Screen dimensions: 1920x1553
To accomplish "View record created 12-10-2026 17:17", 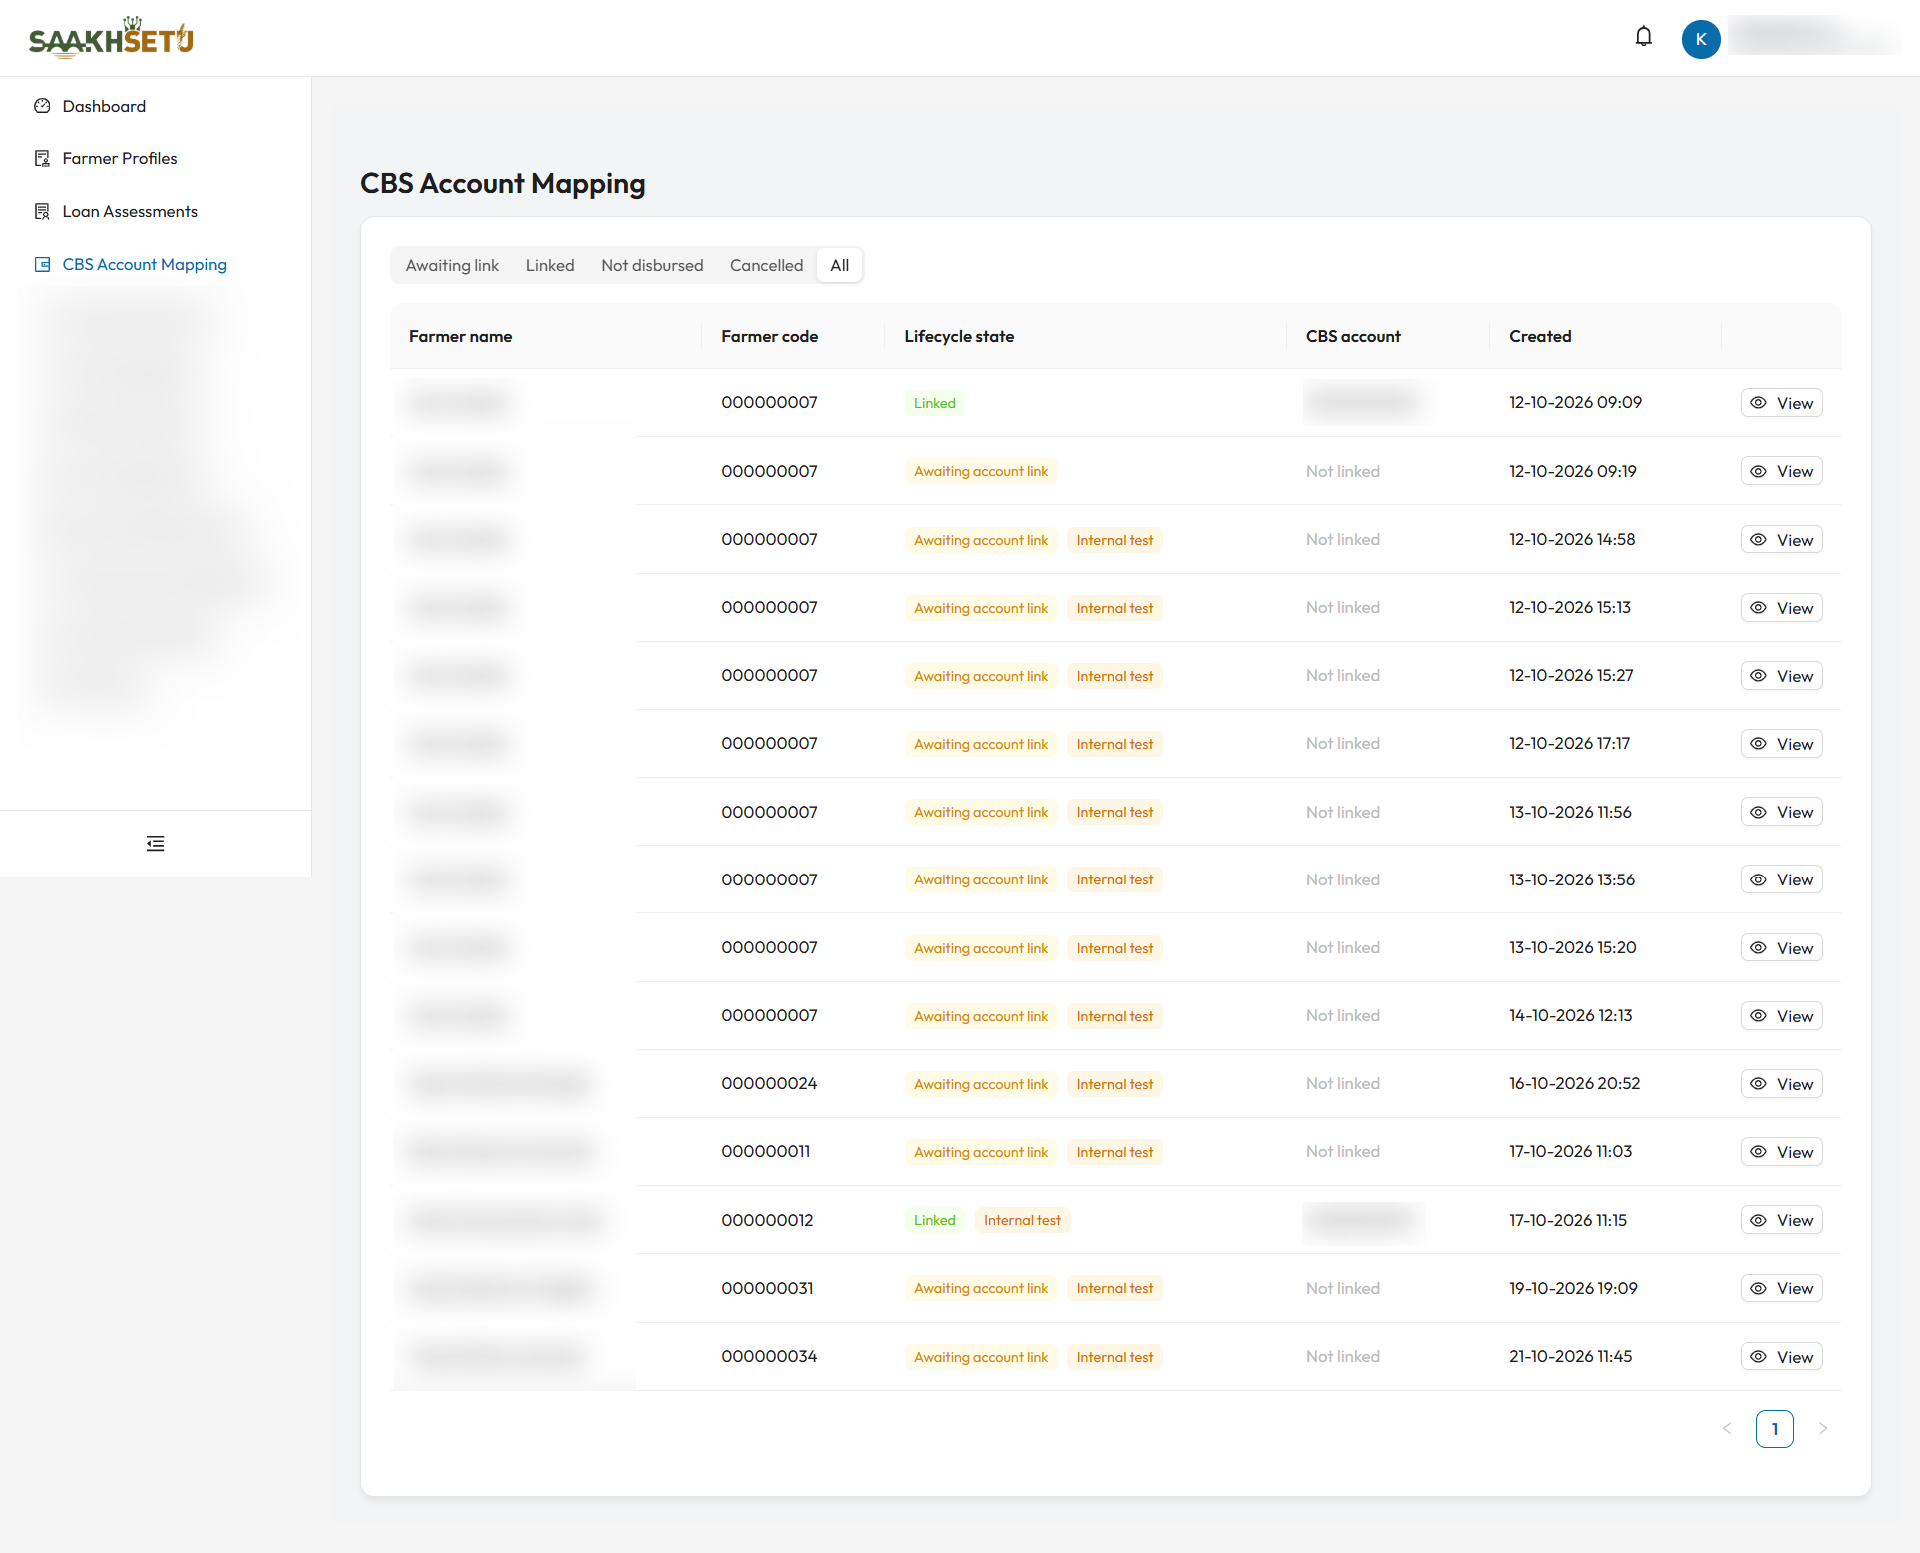I will [x=1781, y=744].
